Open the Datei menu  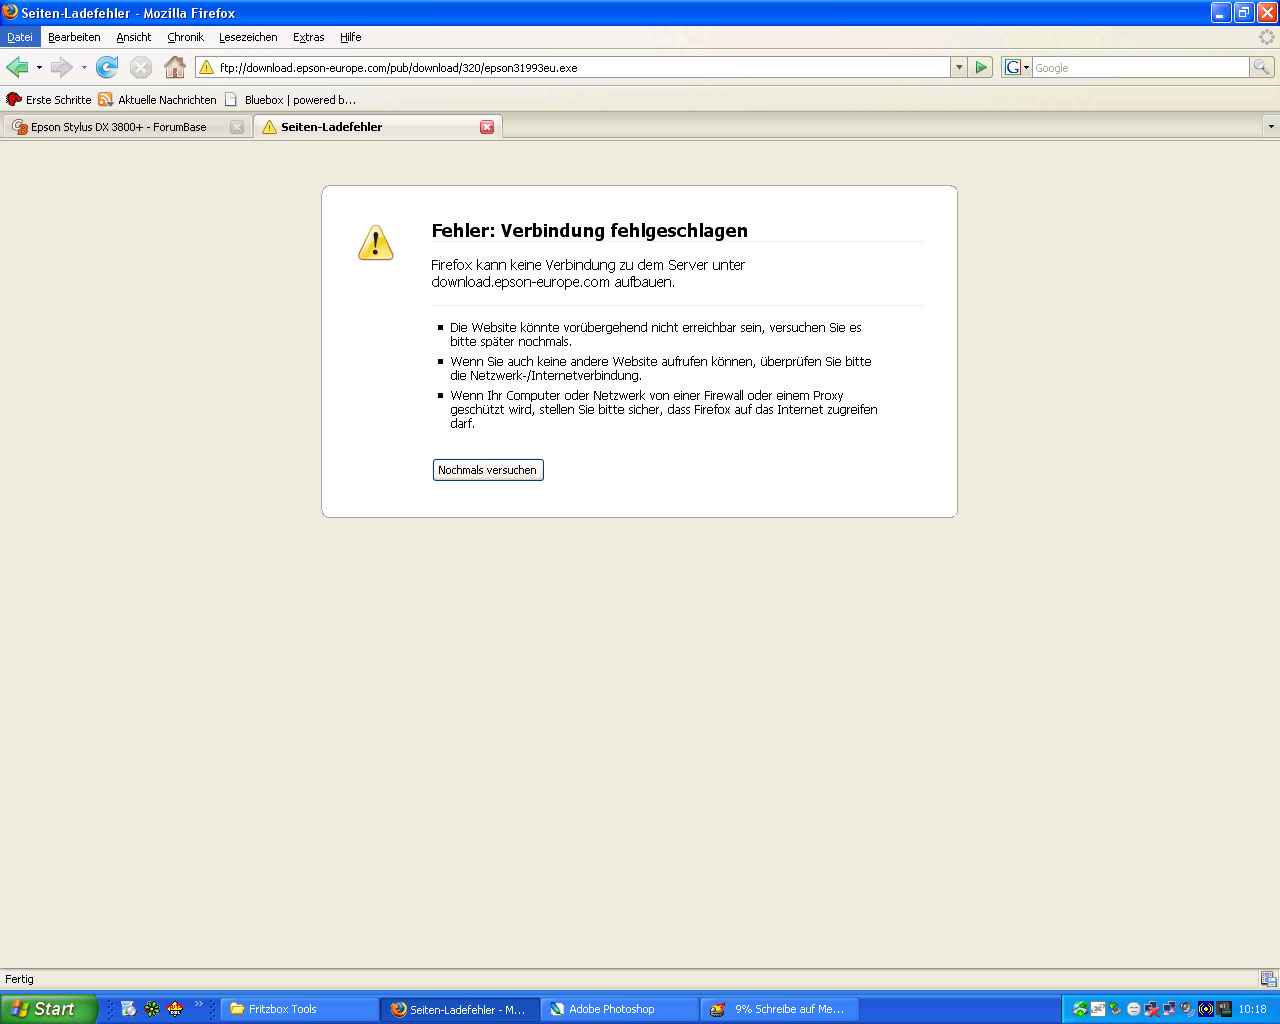pyautogui.click(x=20, y=37)
